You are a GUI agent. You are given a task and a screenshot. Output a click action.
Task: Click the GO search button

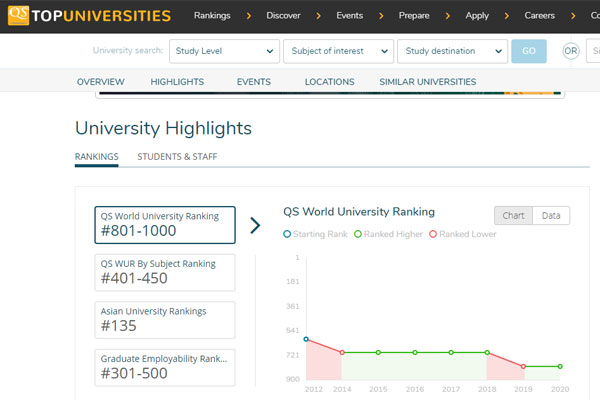pos(529,51)
